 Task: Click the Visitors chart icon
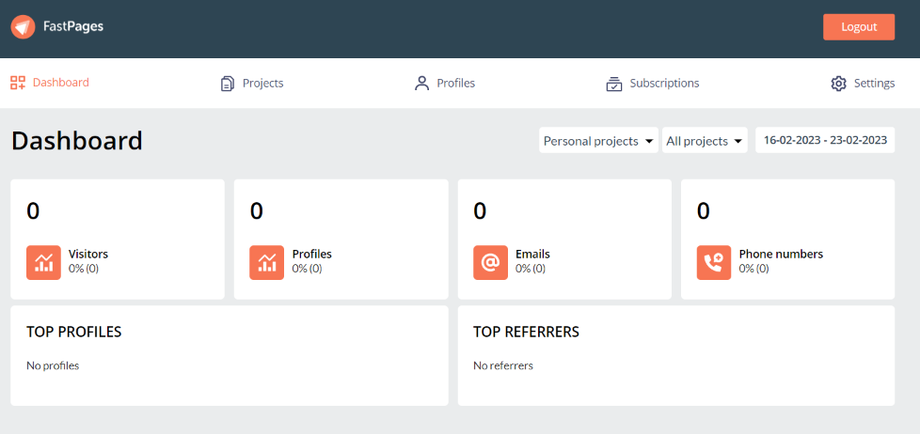point(43,261)
